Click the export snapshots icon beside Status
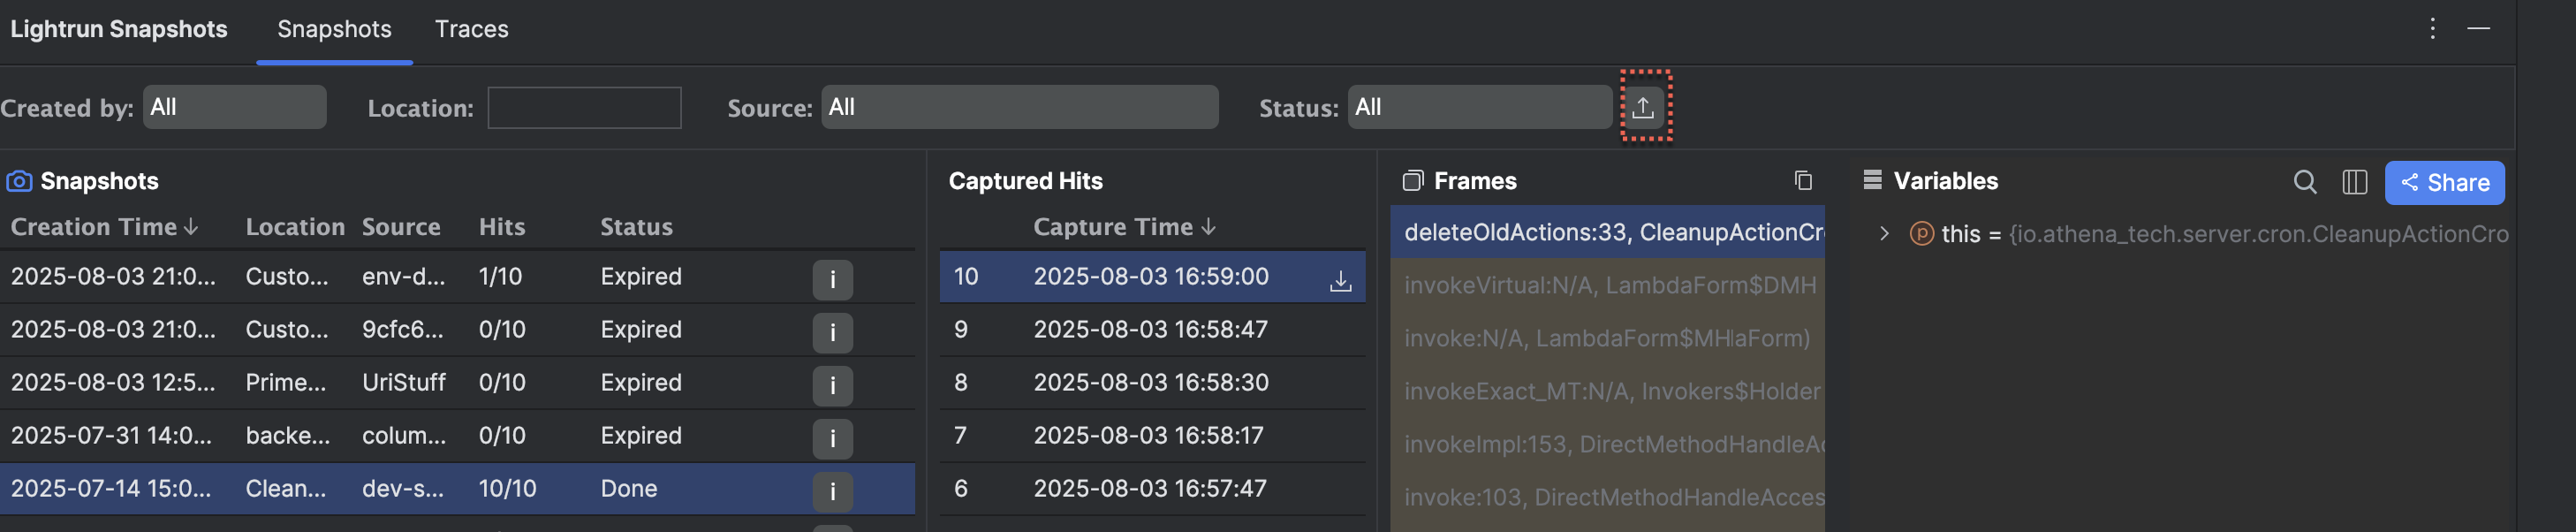 pos(1643,107)
